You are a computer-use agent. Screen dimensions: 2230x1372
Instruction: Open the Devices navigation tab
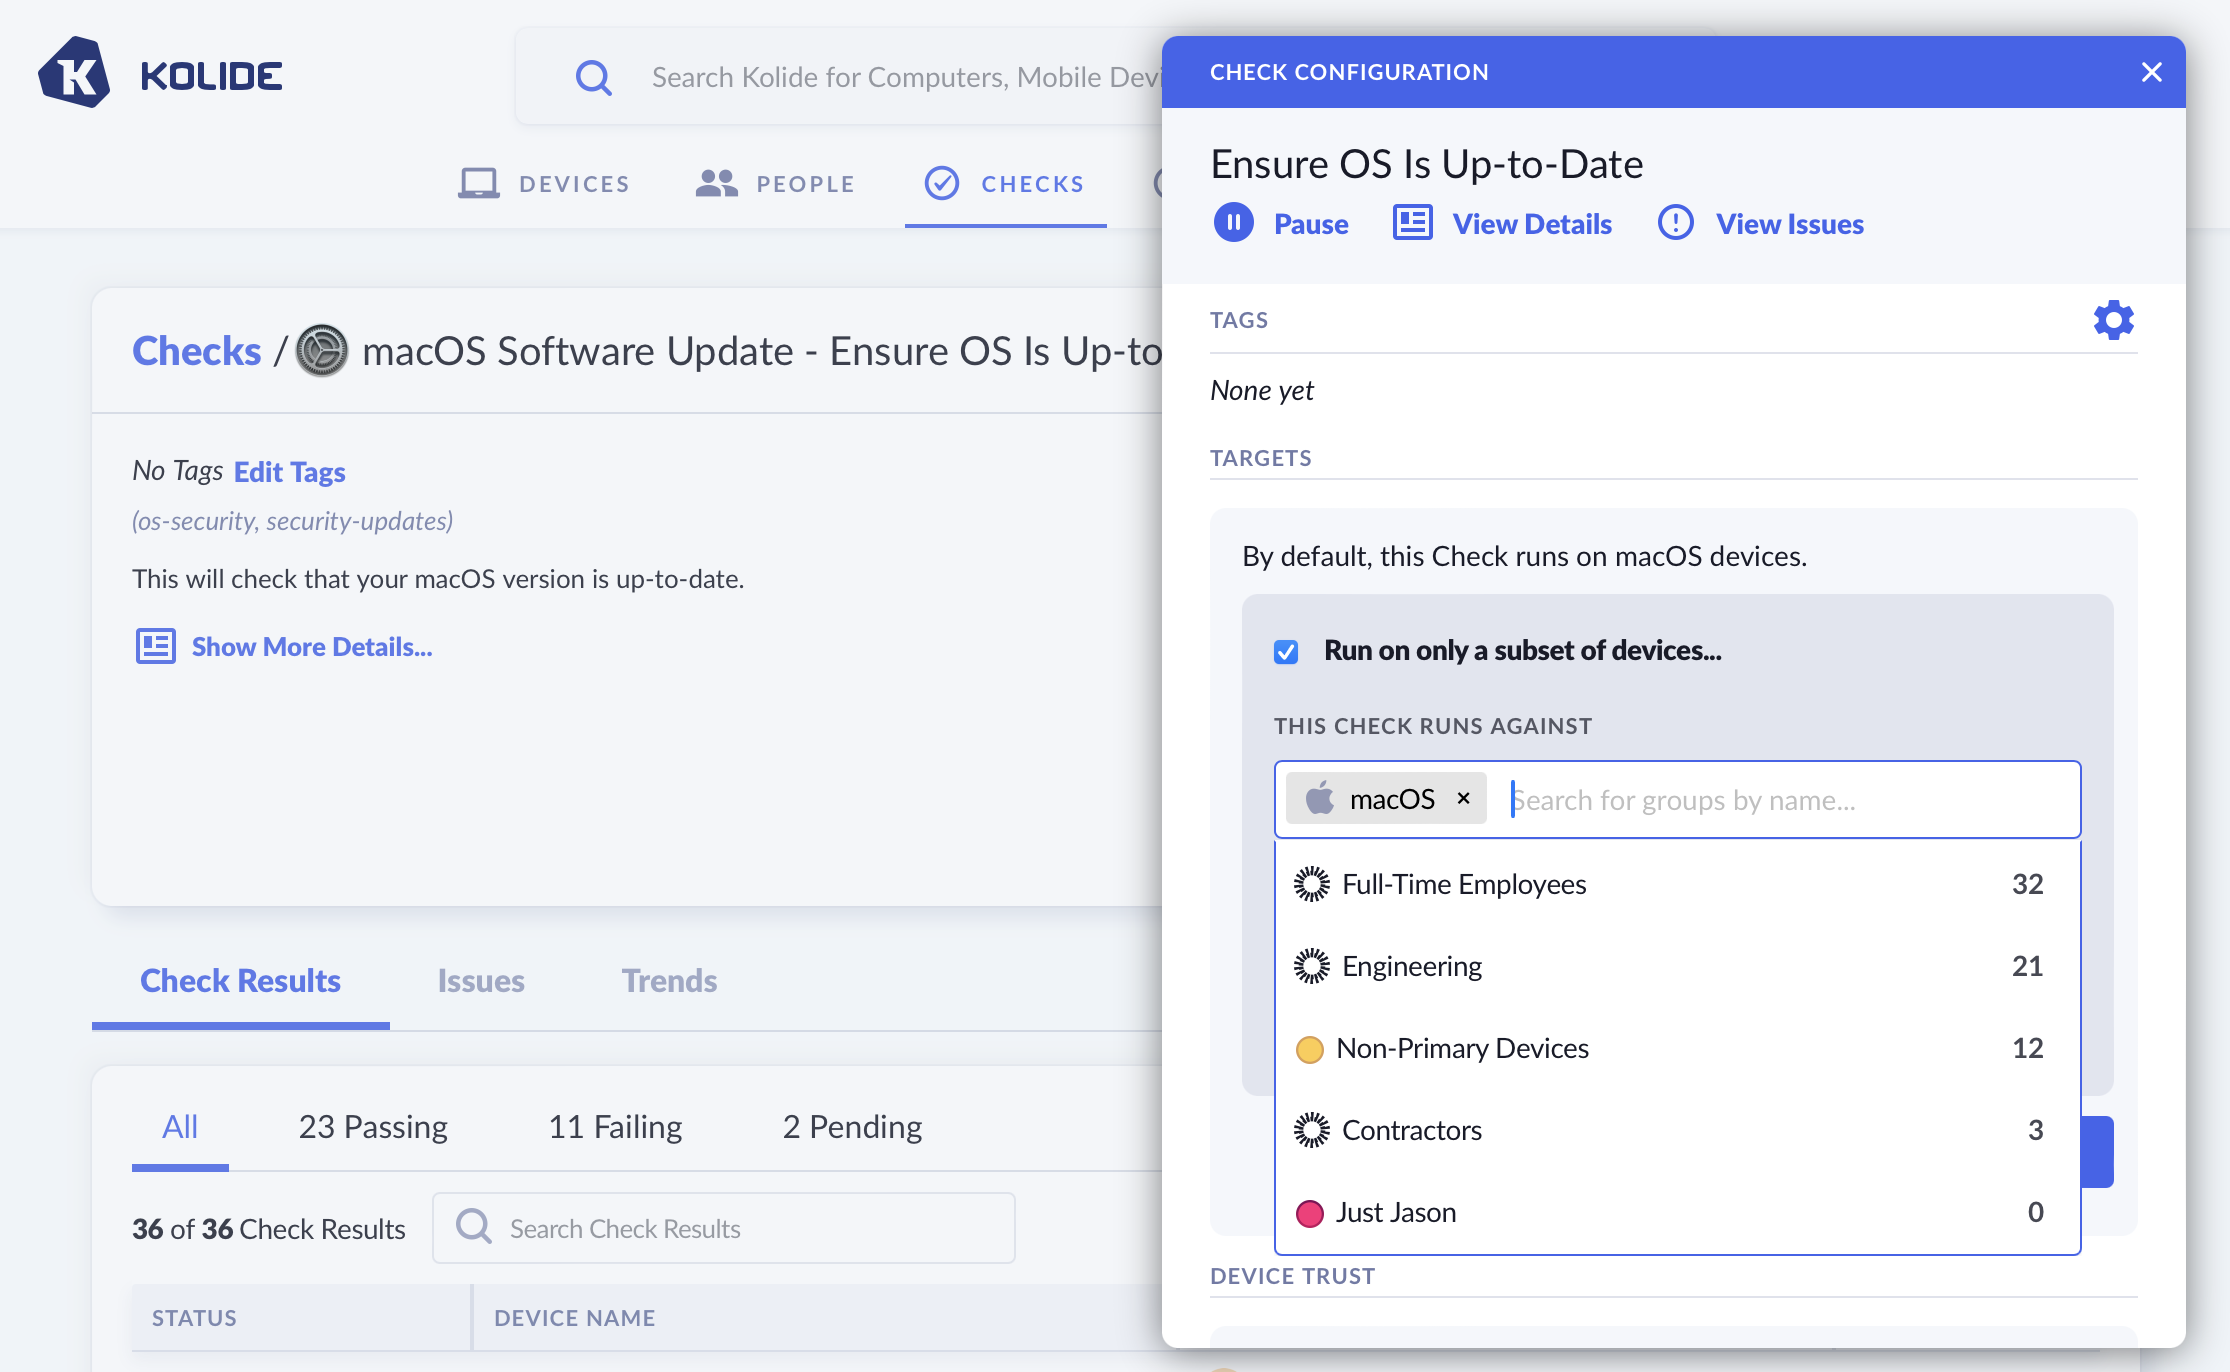click(x=545, y=184)
